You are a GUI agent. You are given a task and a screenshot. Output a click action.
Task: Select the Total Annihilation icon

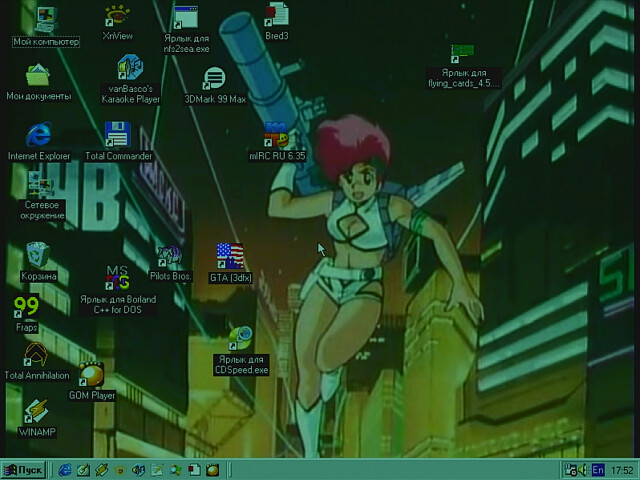pos(36,355)
